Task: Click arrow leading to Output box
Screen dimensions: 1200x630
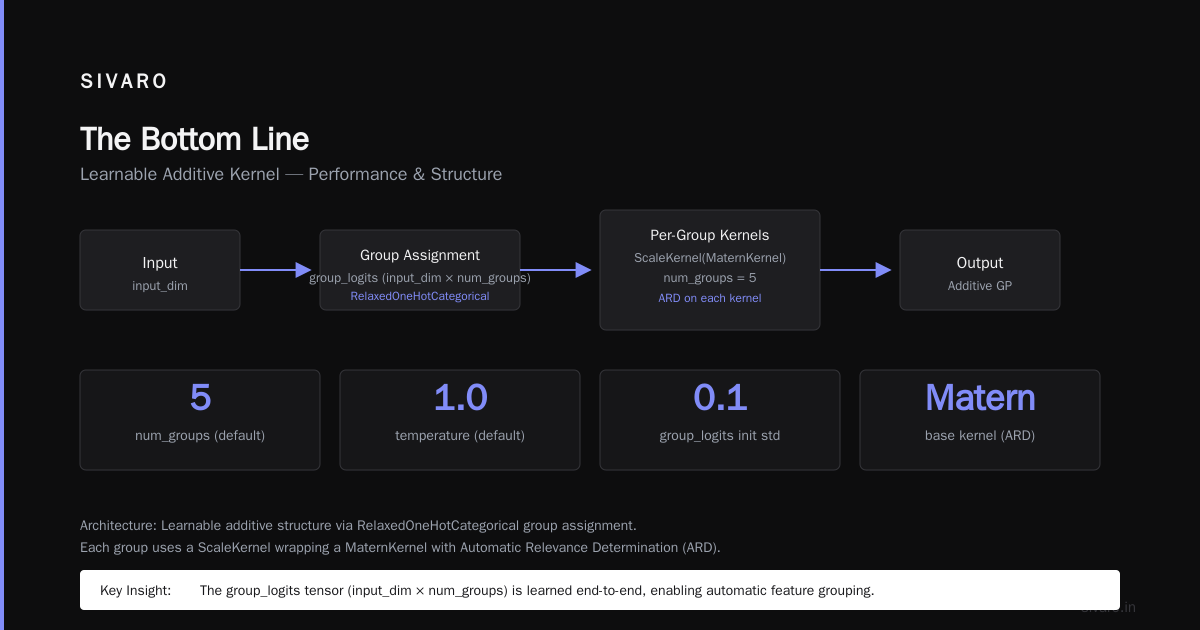Action: pos(856,270)
